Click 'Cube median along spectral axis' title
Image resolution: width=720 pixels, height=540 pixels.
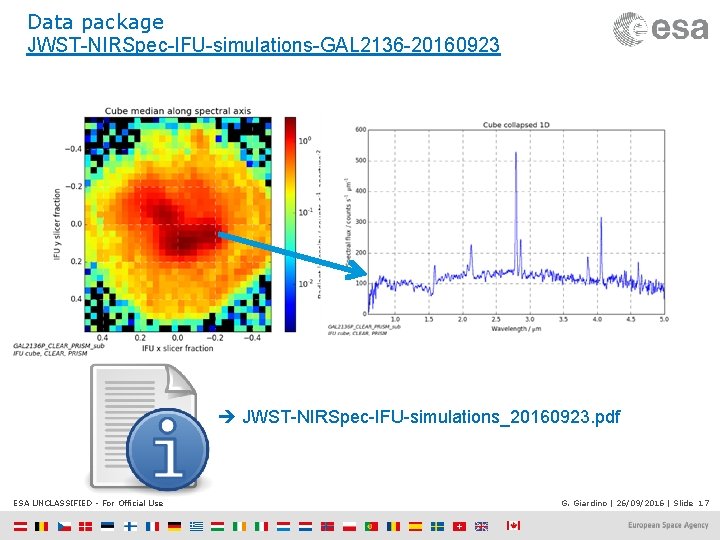point(178,111)
